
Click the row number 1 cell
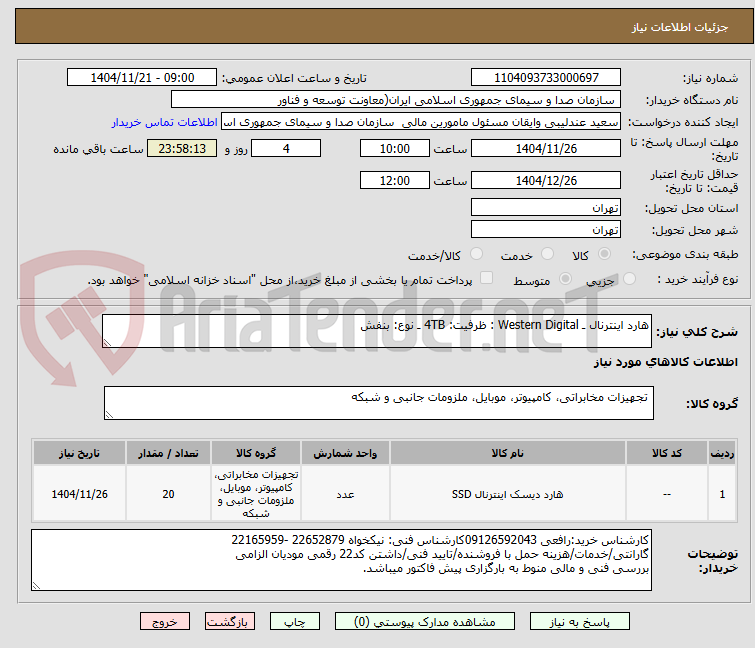(722, 494)
